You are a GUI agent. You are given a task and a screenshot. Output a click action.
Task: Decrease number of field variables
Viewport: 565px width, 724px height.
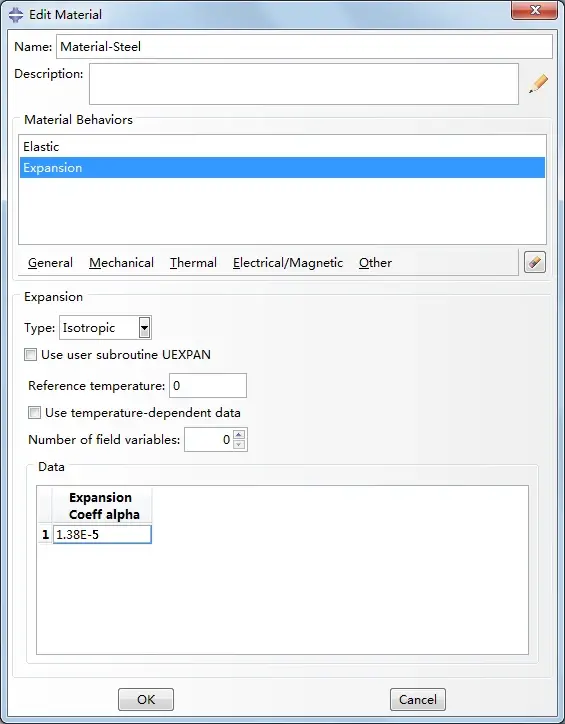click(239, 445)
